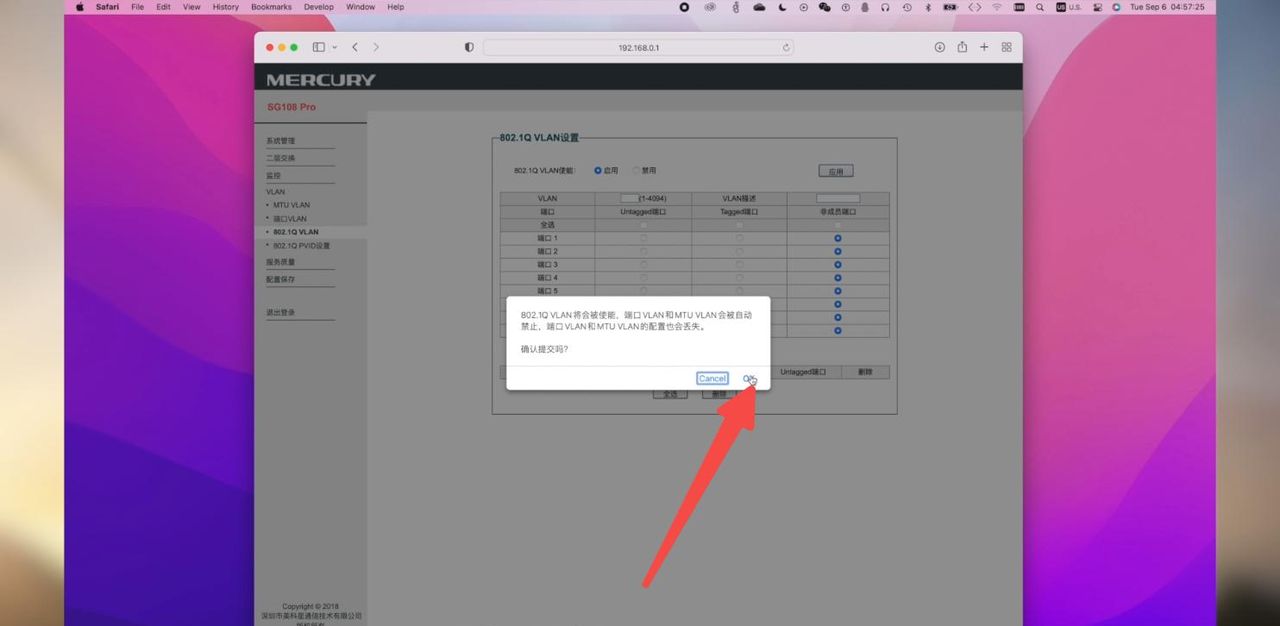Go back with Safari's back arrow
This screenshot has height=626, width=1280.
coord(355,47)
